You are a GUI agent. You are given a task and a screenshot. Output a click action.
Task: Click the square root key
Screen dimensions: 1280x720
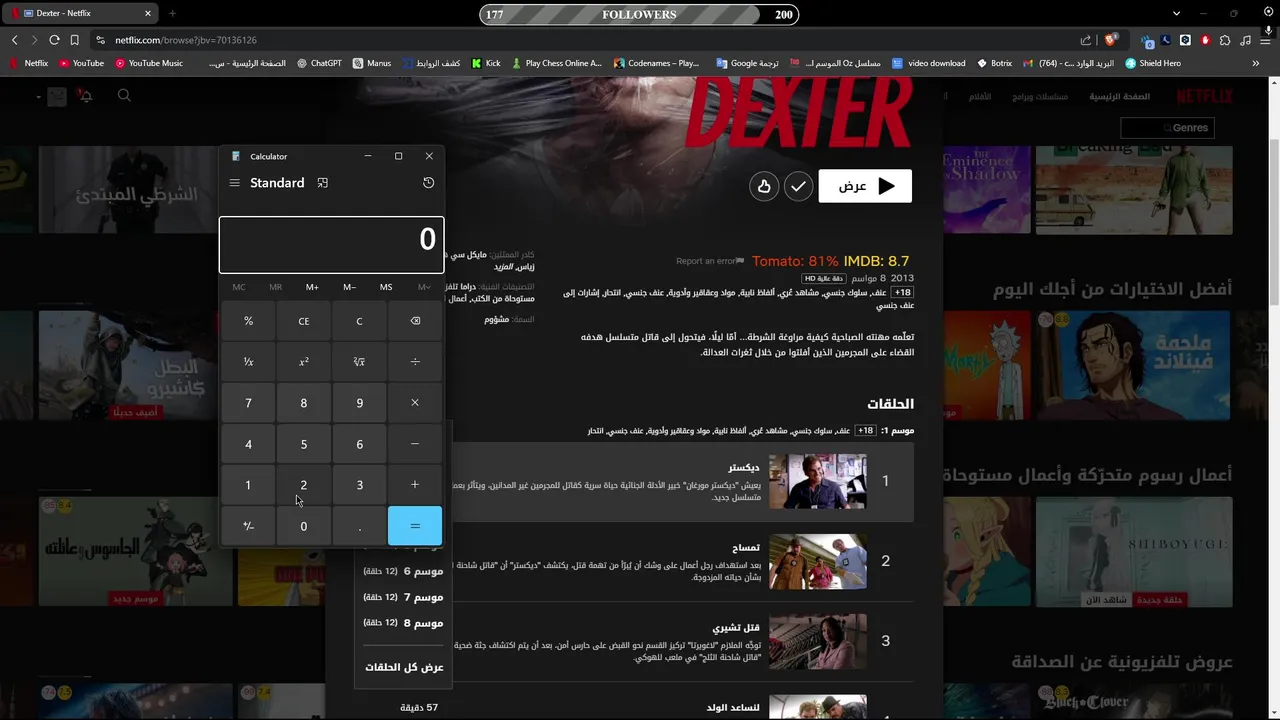pyautogui.click(x=359, y=362)
